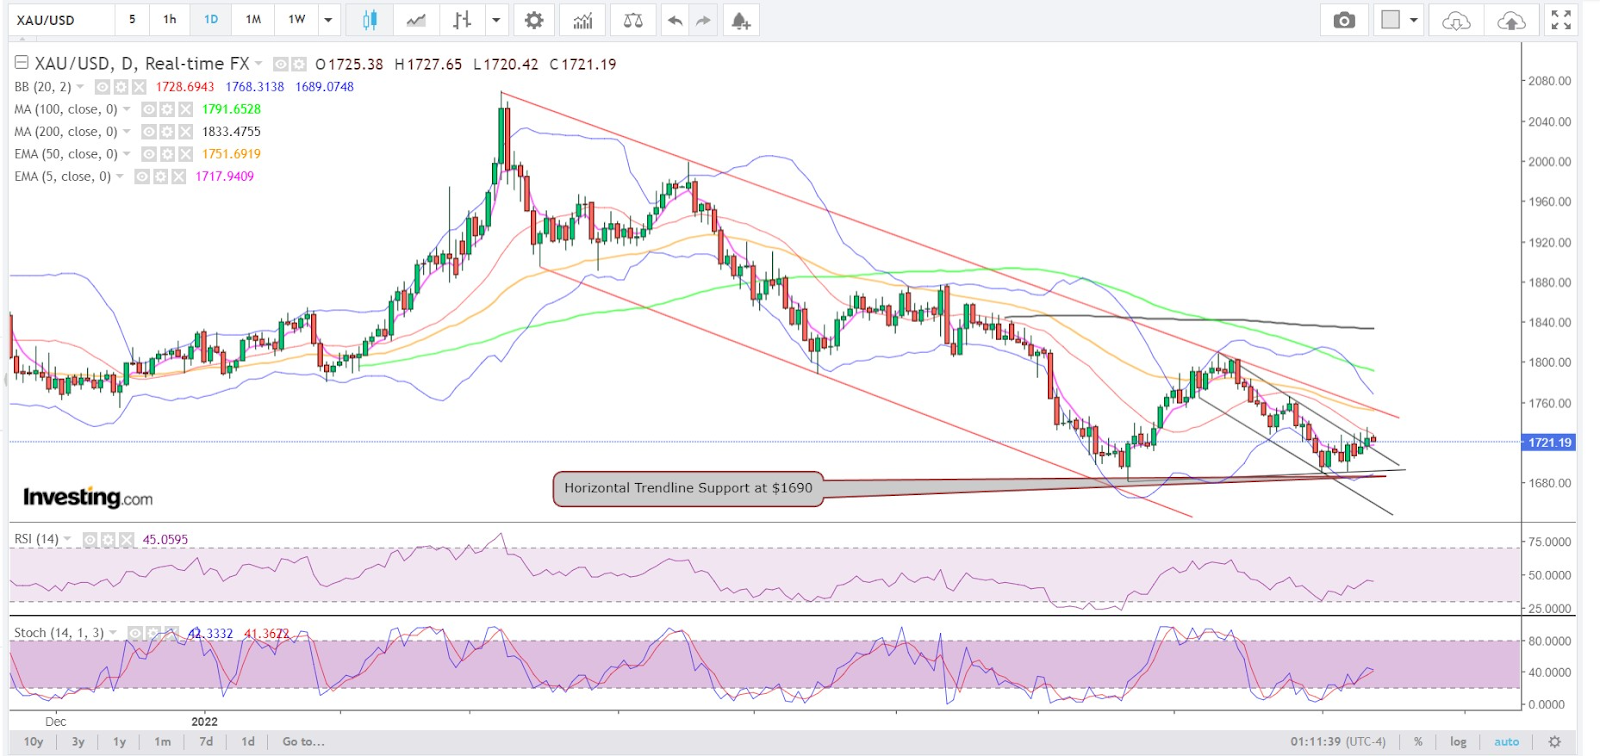
Task: Open EMA (5, close, 0) settings gear
Action: pos(160,176)
